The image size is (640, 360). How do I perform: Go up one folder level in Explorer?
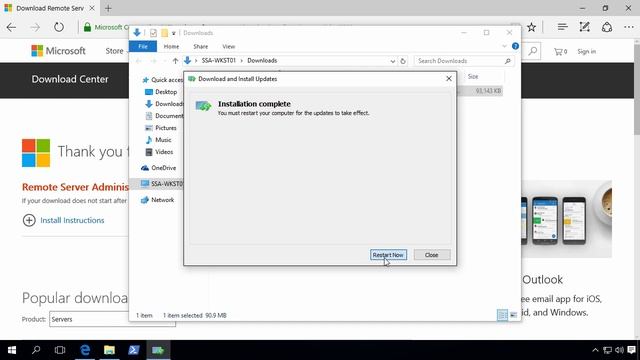tap(175, 61)
